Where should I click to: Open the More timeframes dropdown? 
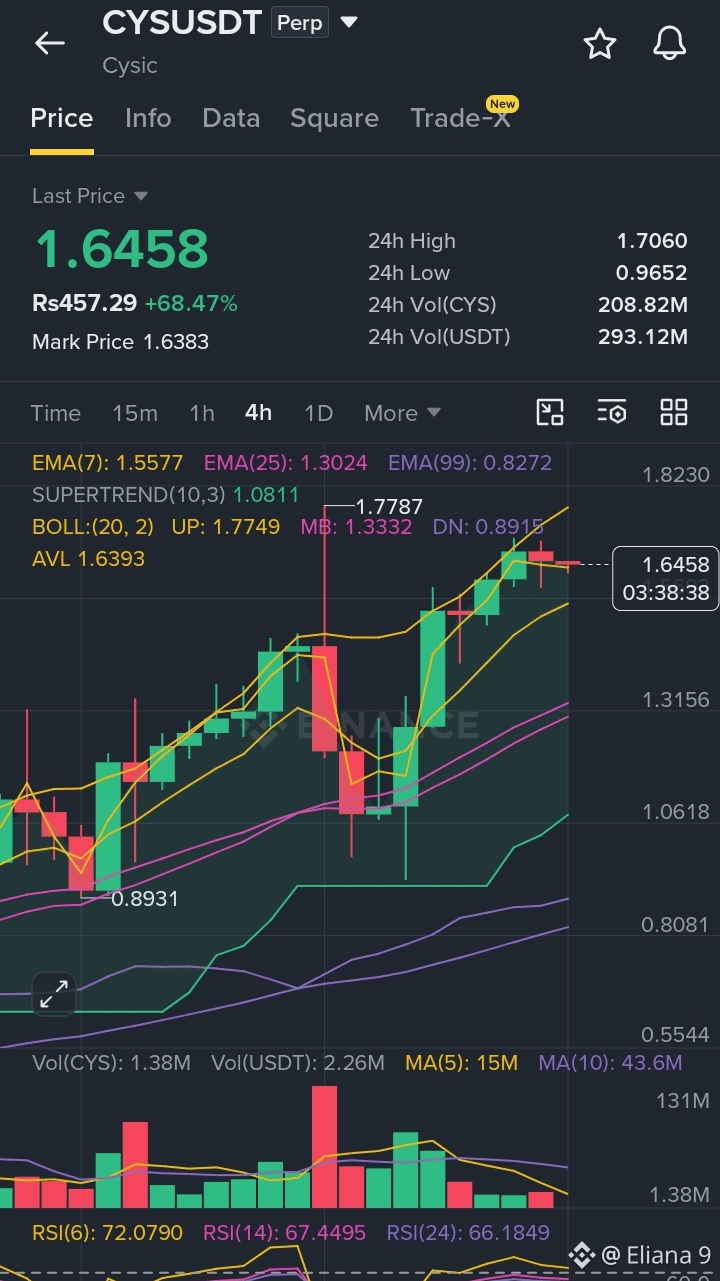[402, 413]
